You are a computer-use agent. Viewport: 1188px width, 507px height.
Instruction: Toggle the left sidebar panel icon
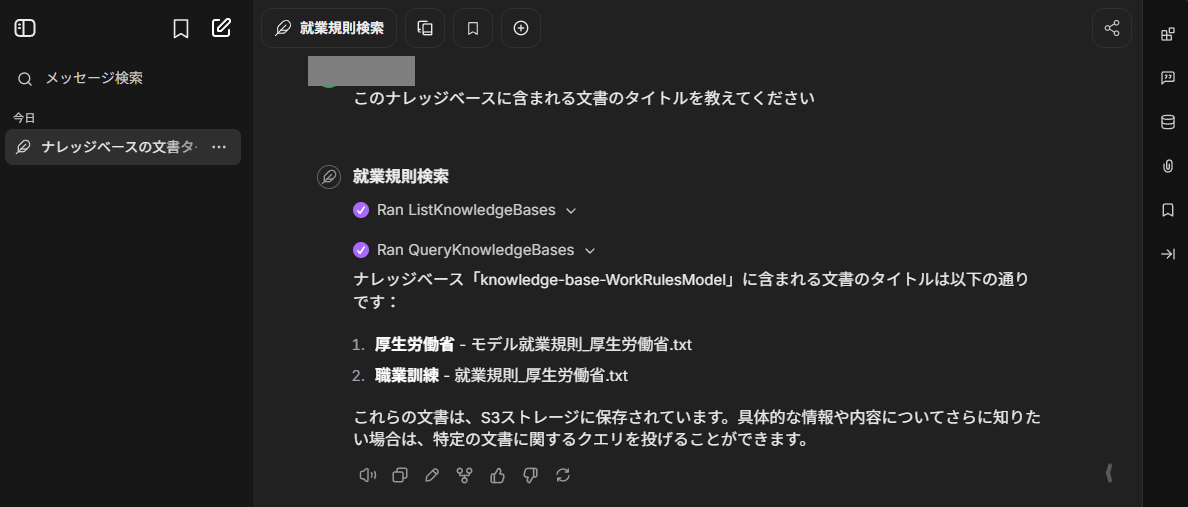[x=25, y=28]
